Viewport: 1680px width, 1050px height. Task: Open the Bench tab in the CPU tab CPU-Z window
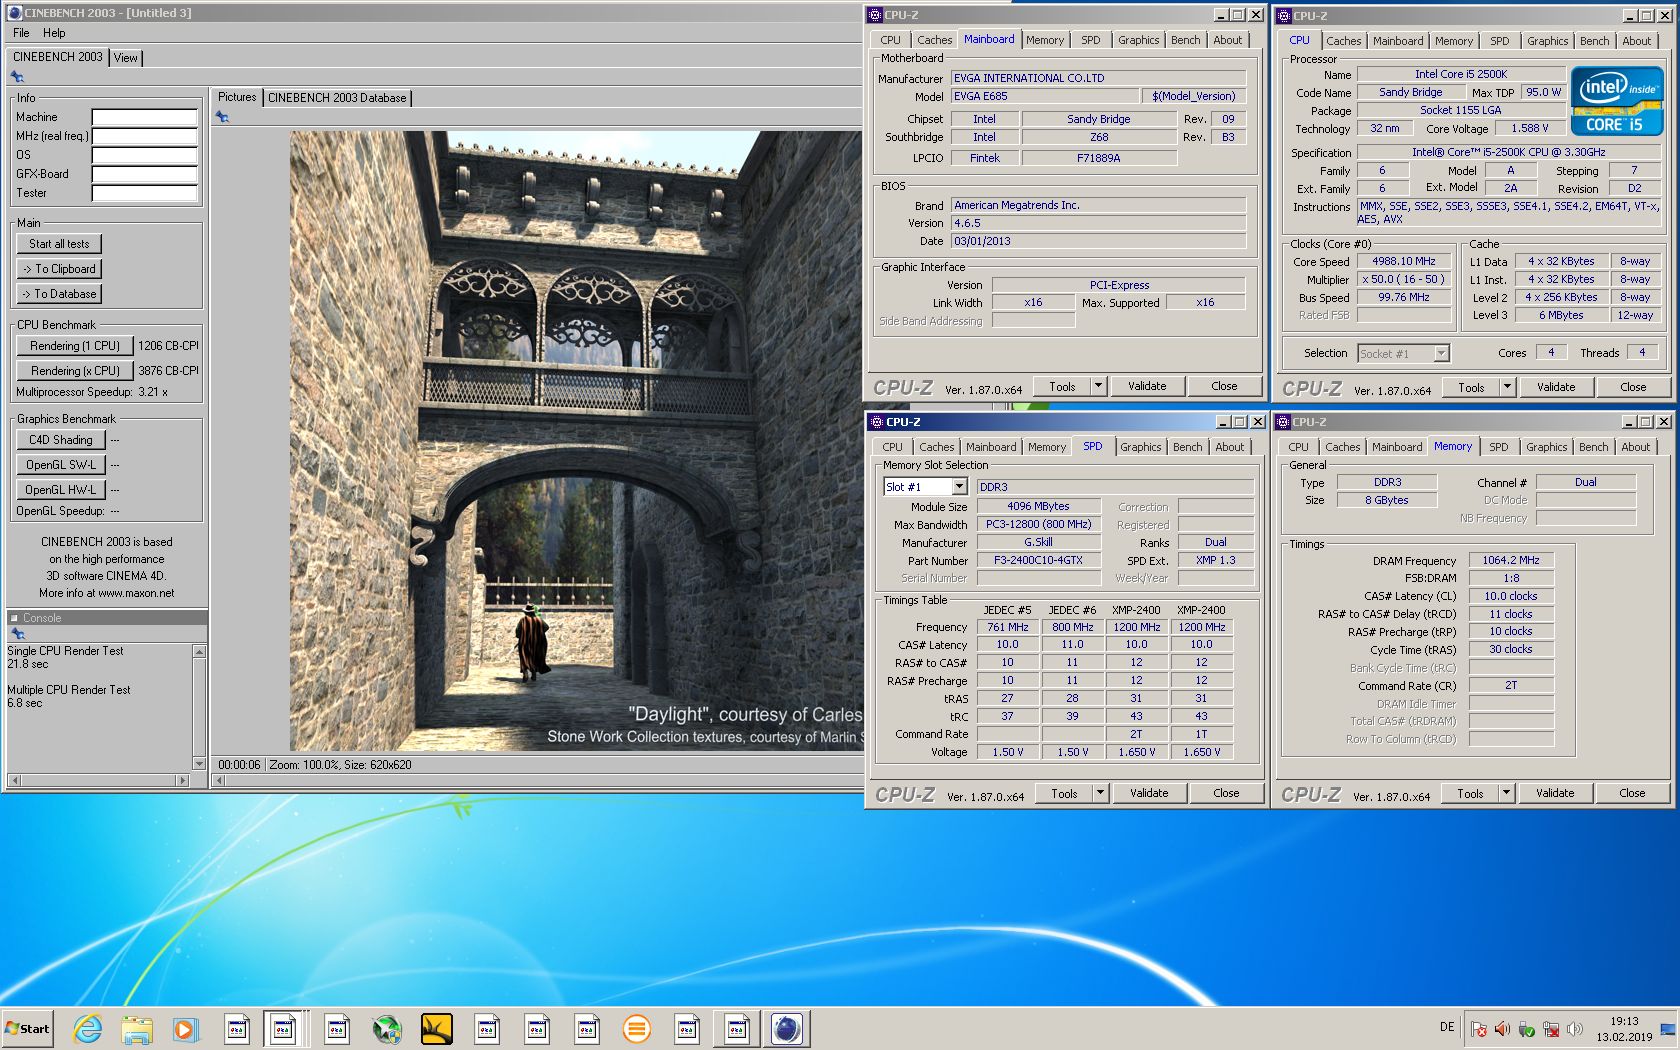click(1595, 41)
